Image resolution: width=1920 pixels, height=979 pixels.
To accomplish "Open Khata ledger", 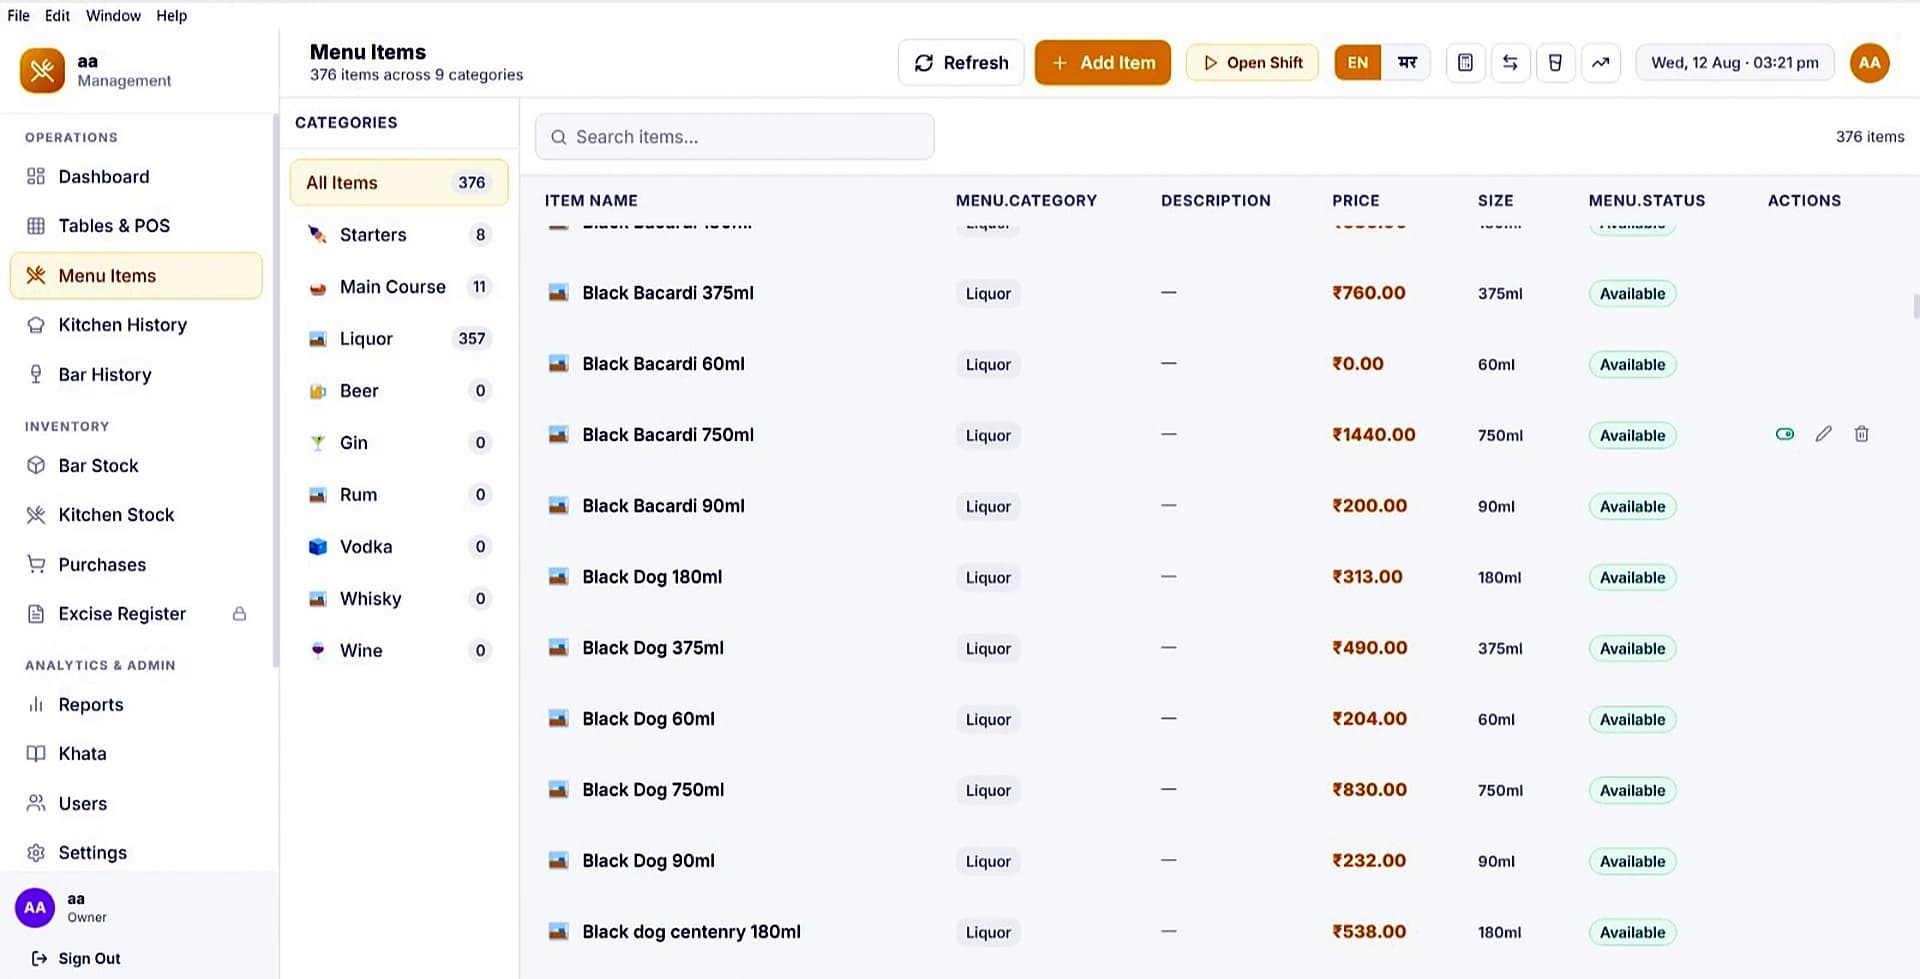I will coord(136,753).
